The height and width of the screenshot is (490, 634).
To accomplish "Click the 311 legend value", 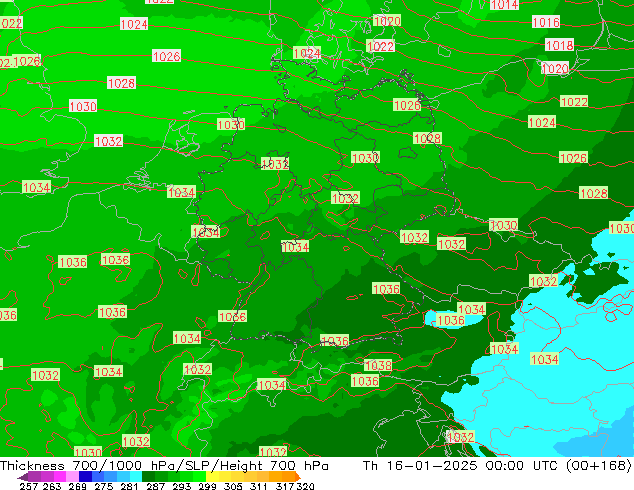I will coord(258,486).
